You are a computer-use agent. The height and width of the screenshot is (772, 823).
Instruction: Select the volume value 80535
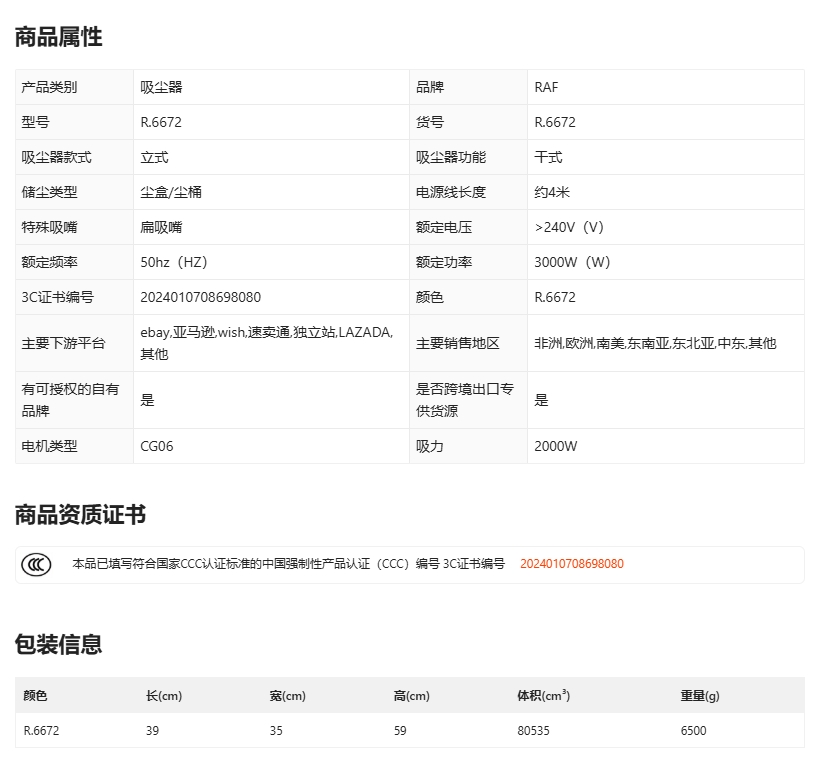[533, 731]
